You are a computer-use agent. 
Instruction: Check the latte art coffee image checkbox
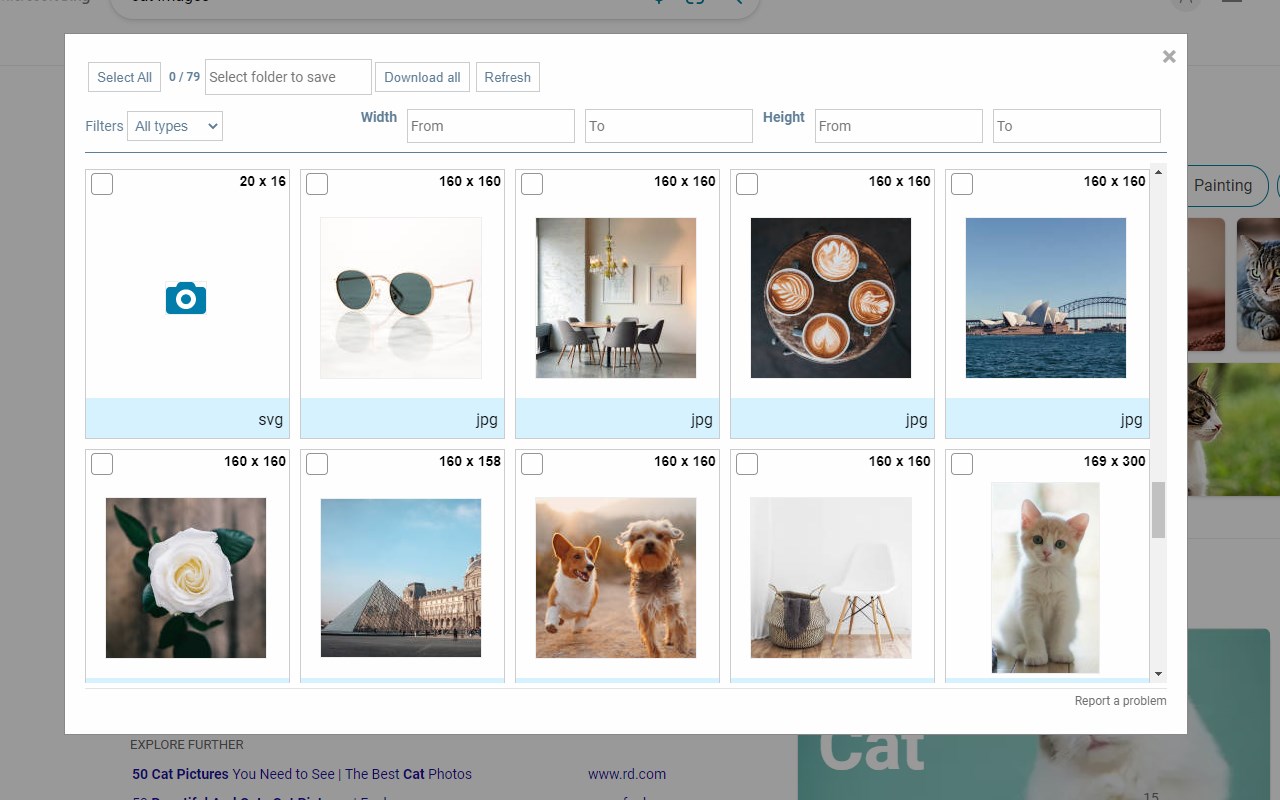coord(747,184)
